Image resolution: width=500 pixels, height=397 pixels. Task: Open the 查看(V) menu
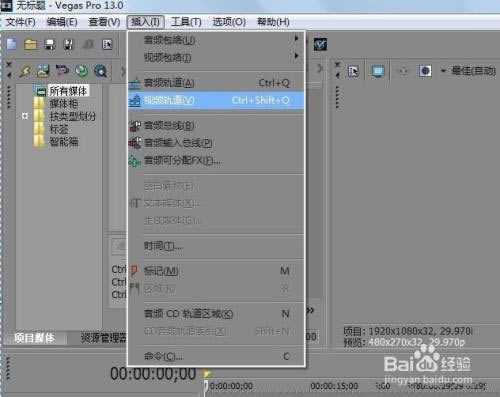click(x=104, y=22)
